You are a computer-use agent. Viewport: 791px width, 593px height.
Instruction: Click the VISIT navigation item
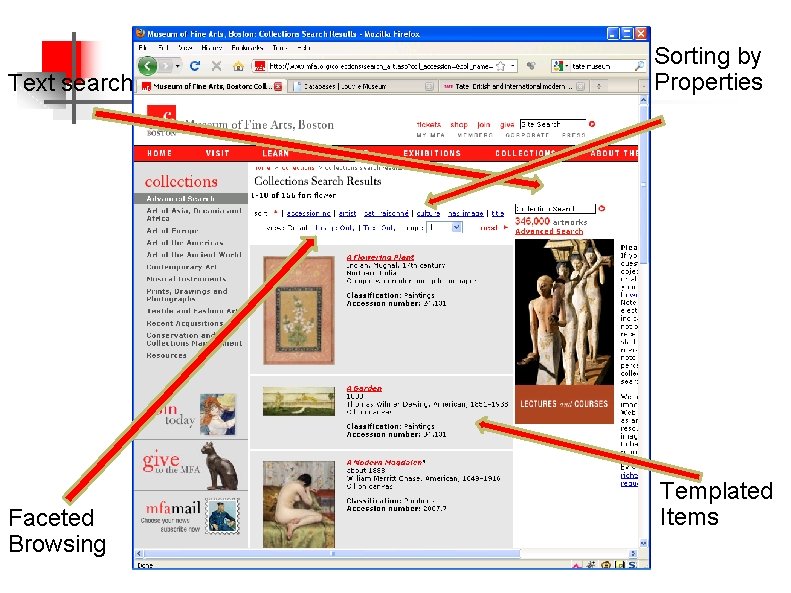[x=217, y=153]
